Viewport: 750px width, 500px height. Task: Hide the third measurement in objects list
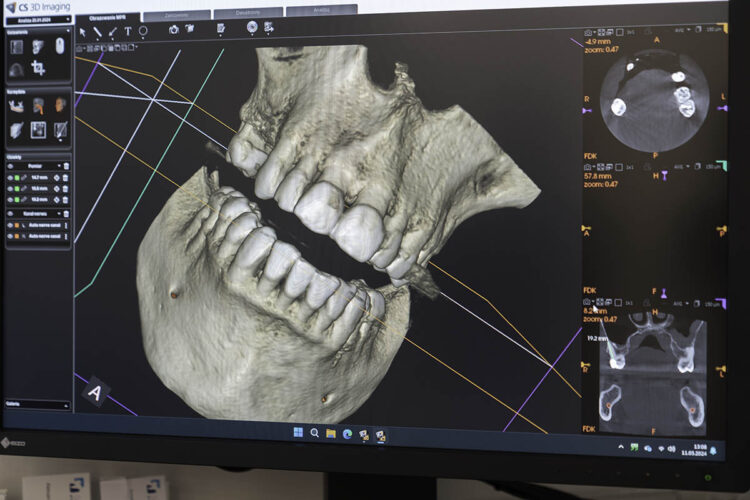point(10,199)
